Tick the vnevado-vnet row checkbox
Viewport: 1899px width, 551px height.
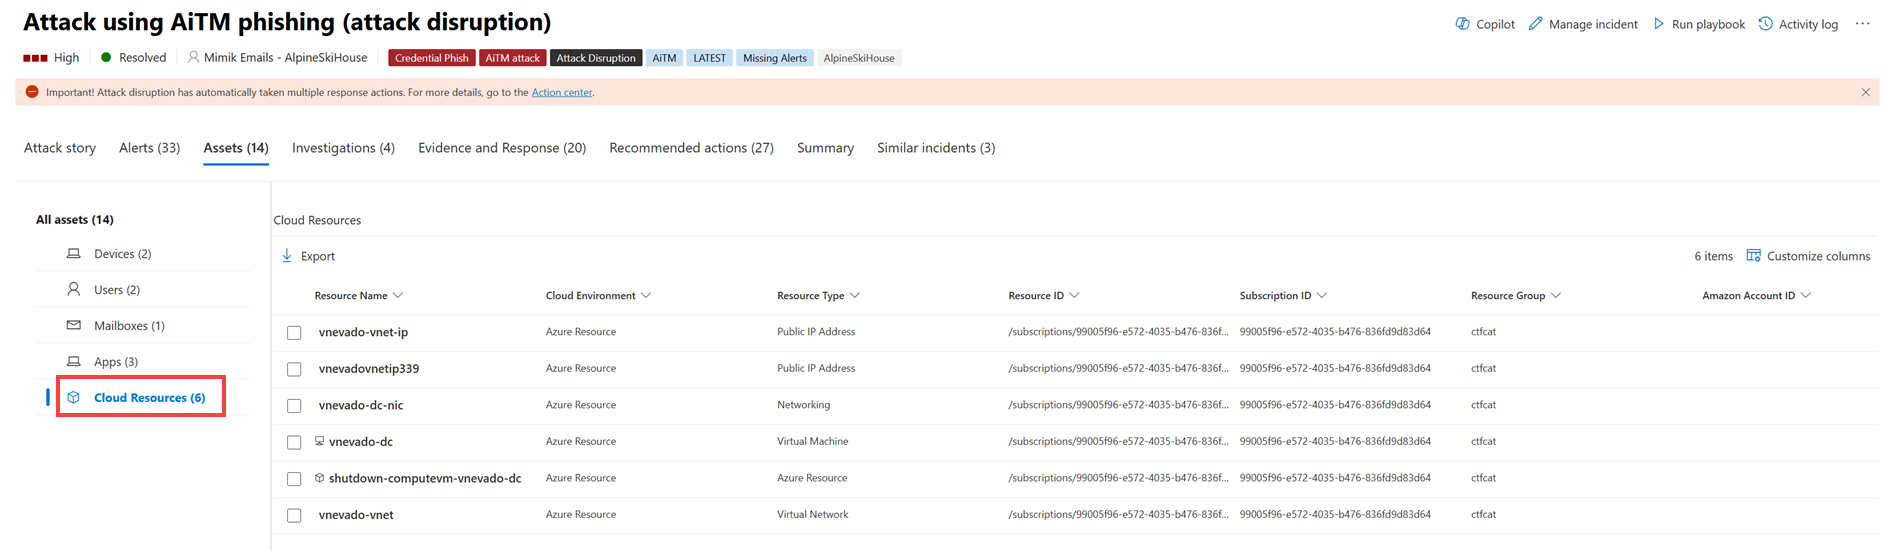click(x=294, y=516)
